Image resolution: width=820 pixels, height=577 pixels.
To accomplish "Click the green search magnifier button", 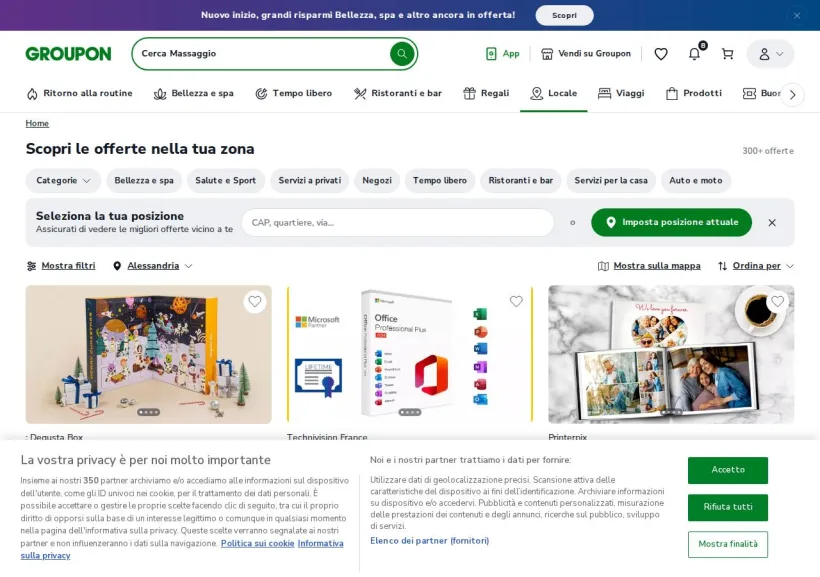I will click(402, 53).
